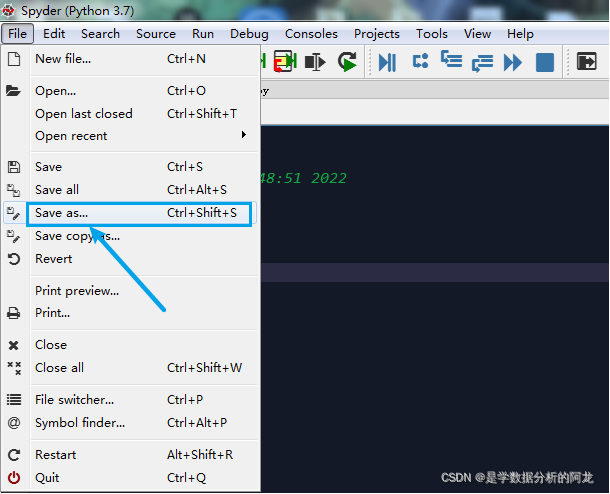Re-run last script toolbar icon
Screen dimensions: 610x494
347,61
